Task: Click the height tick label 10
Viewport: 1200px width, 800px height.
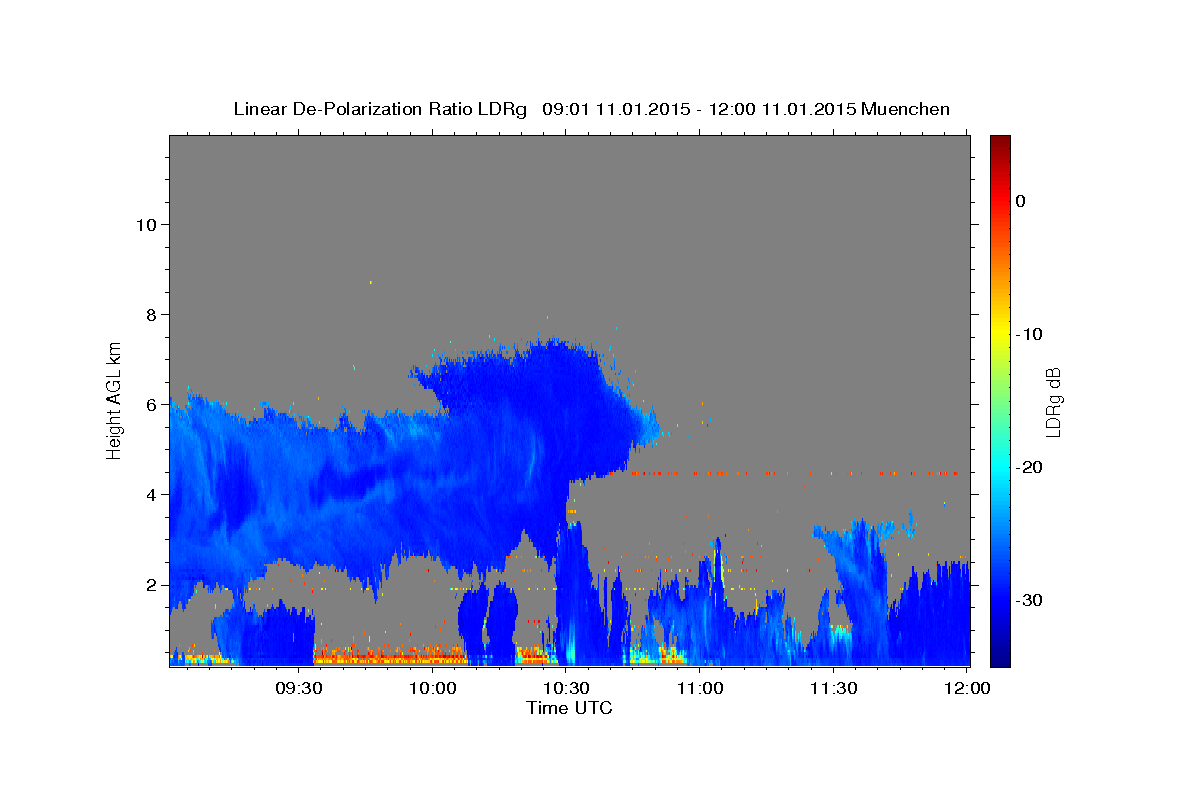Action: [x=145, y=224]
